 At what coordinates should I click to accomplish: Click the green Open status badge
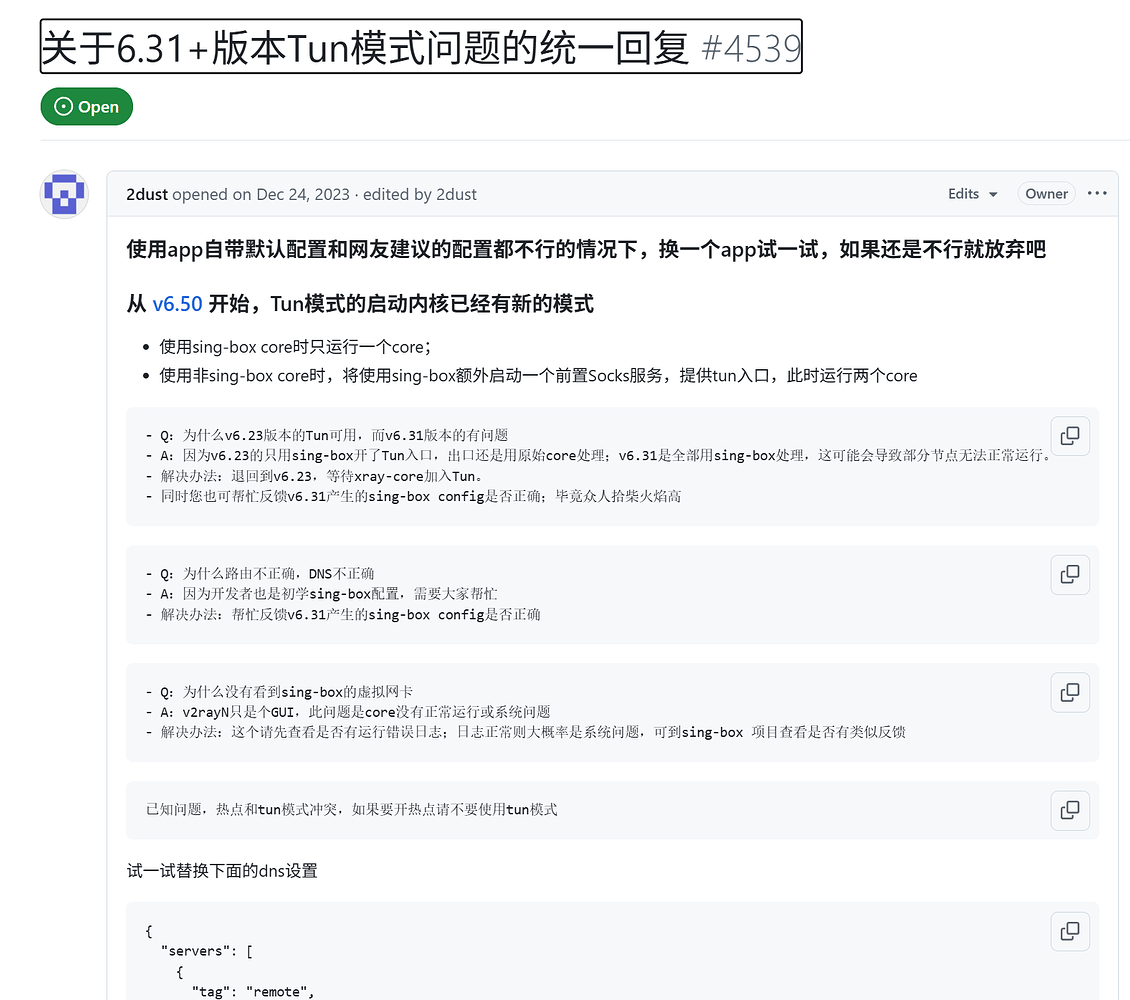(x=86, y=107)
